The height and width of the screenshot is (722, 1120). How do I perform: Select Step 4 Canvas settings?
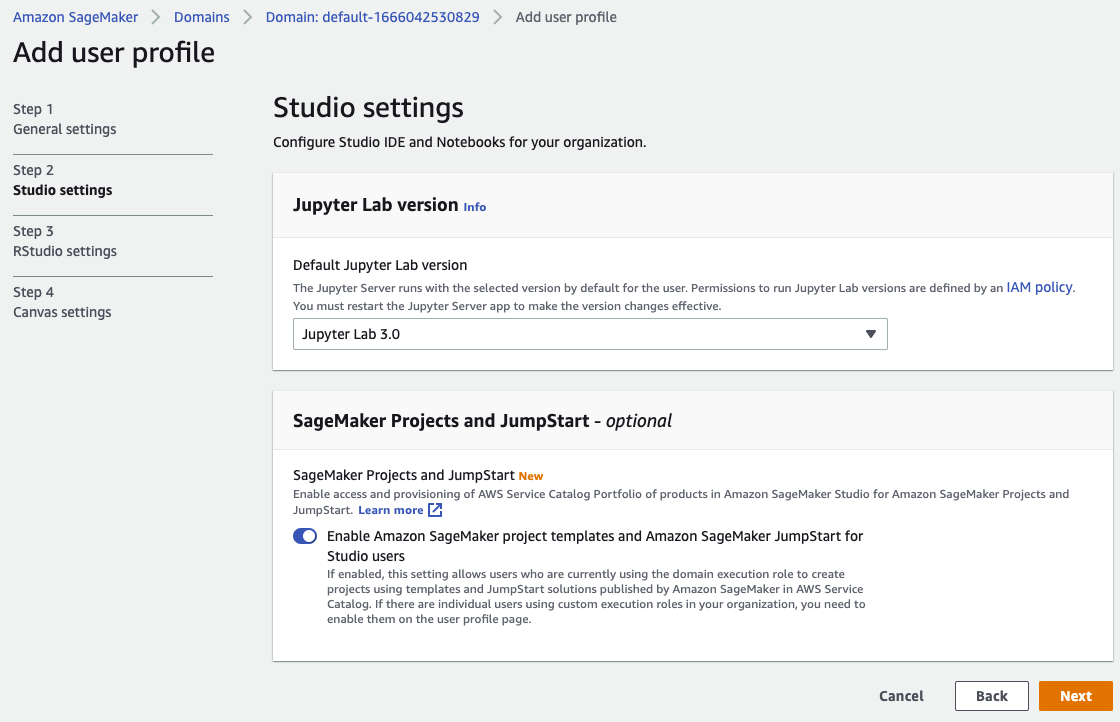(62, 302)
